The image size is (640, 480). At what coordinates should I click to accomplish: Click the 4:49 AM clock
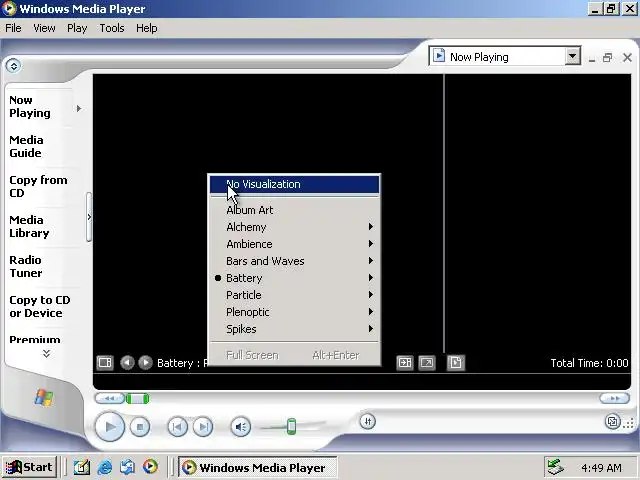[x=601, y=468]
